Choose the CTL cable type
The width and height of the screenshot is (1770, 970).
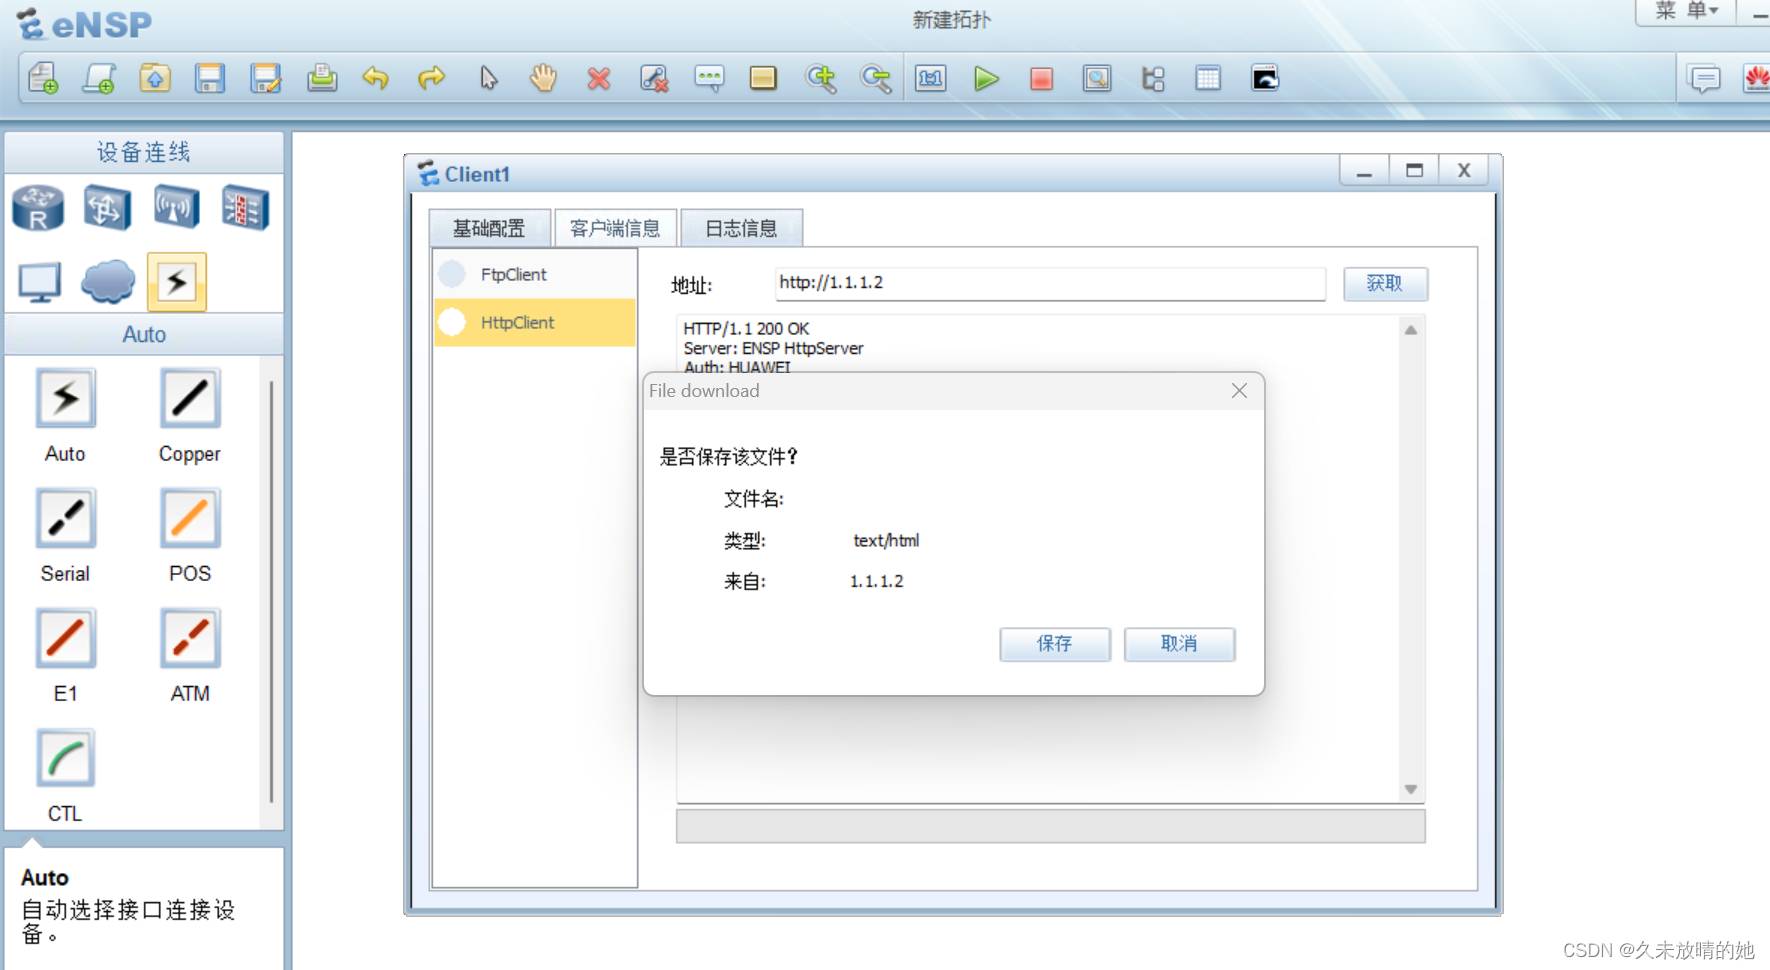click(66, 758)
